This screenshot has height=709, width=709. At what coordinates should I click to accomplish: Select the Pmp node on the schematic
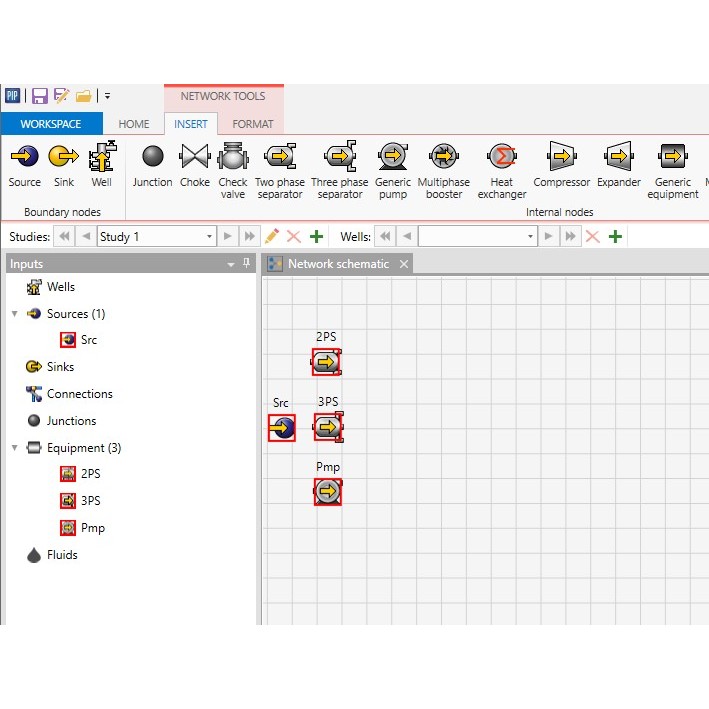click(x=327, y=491)
